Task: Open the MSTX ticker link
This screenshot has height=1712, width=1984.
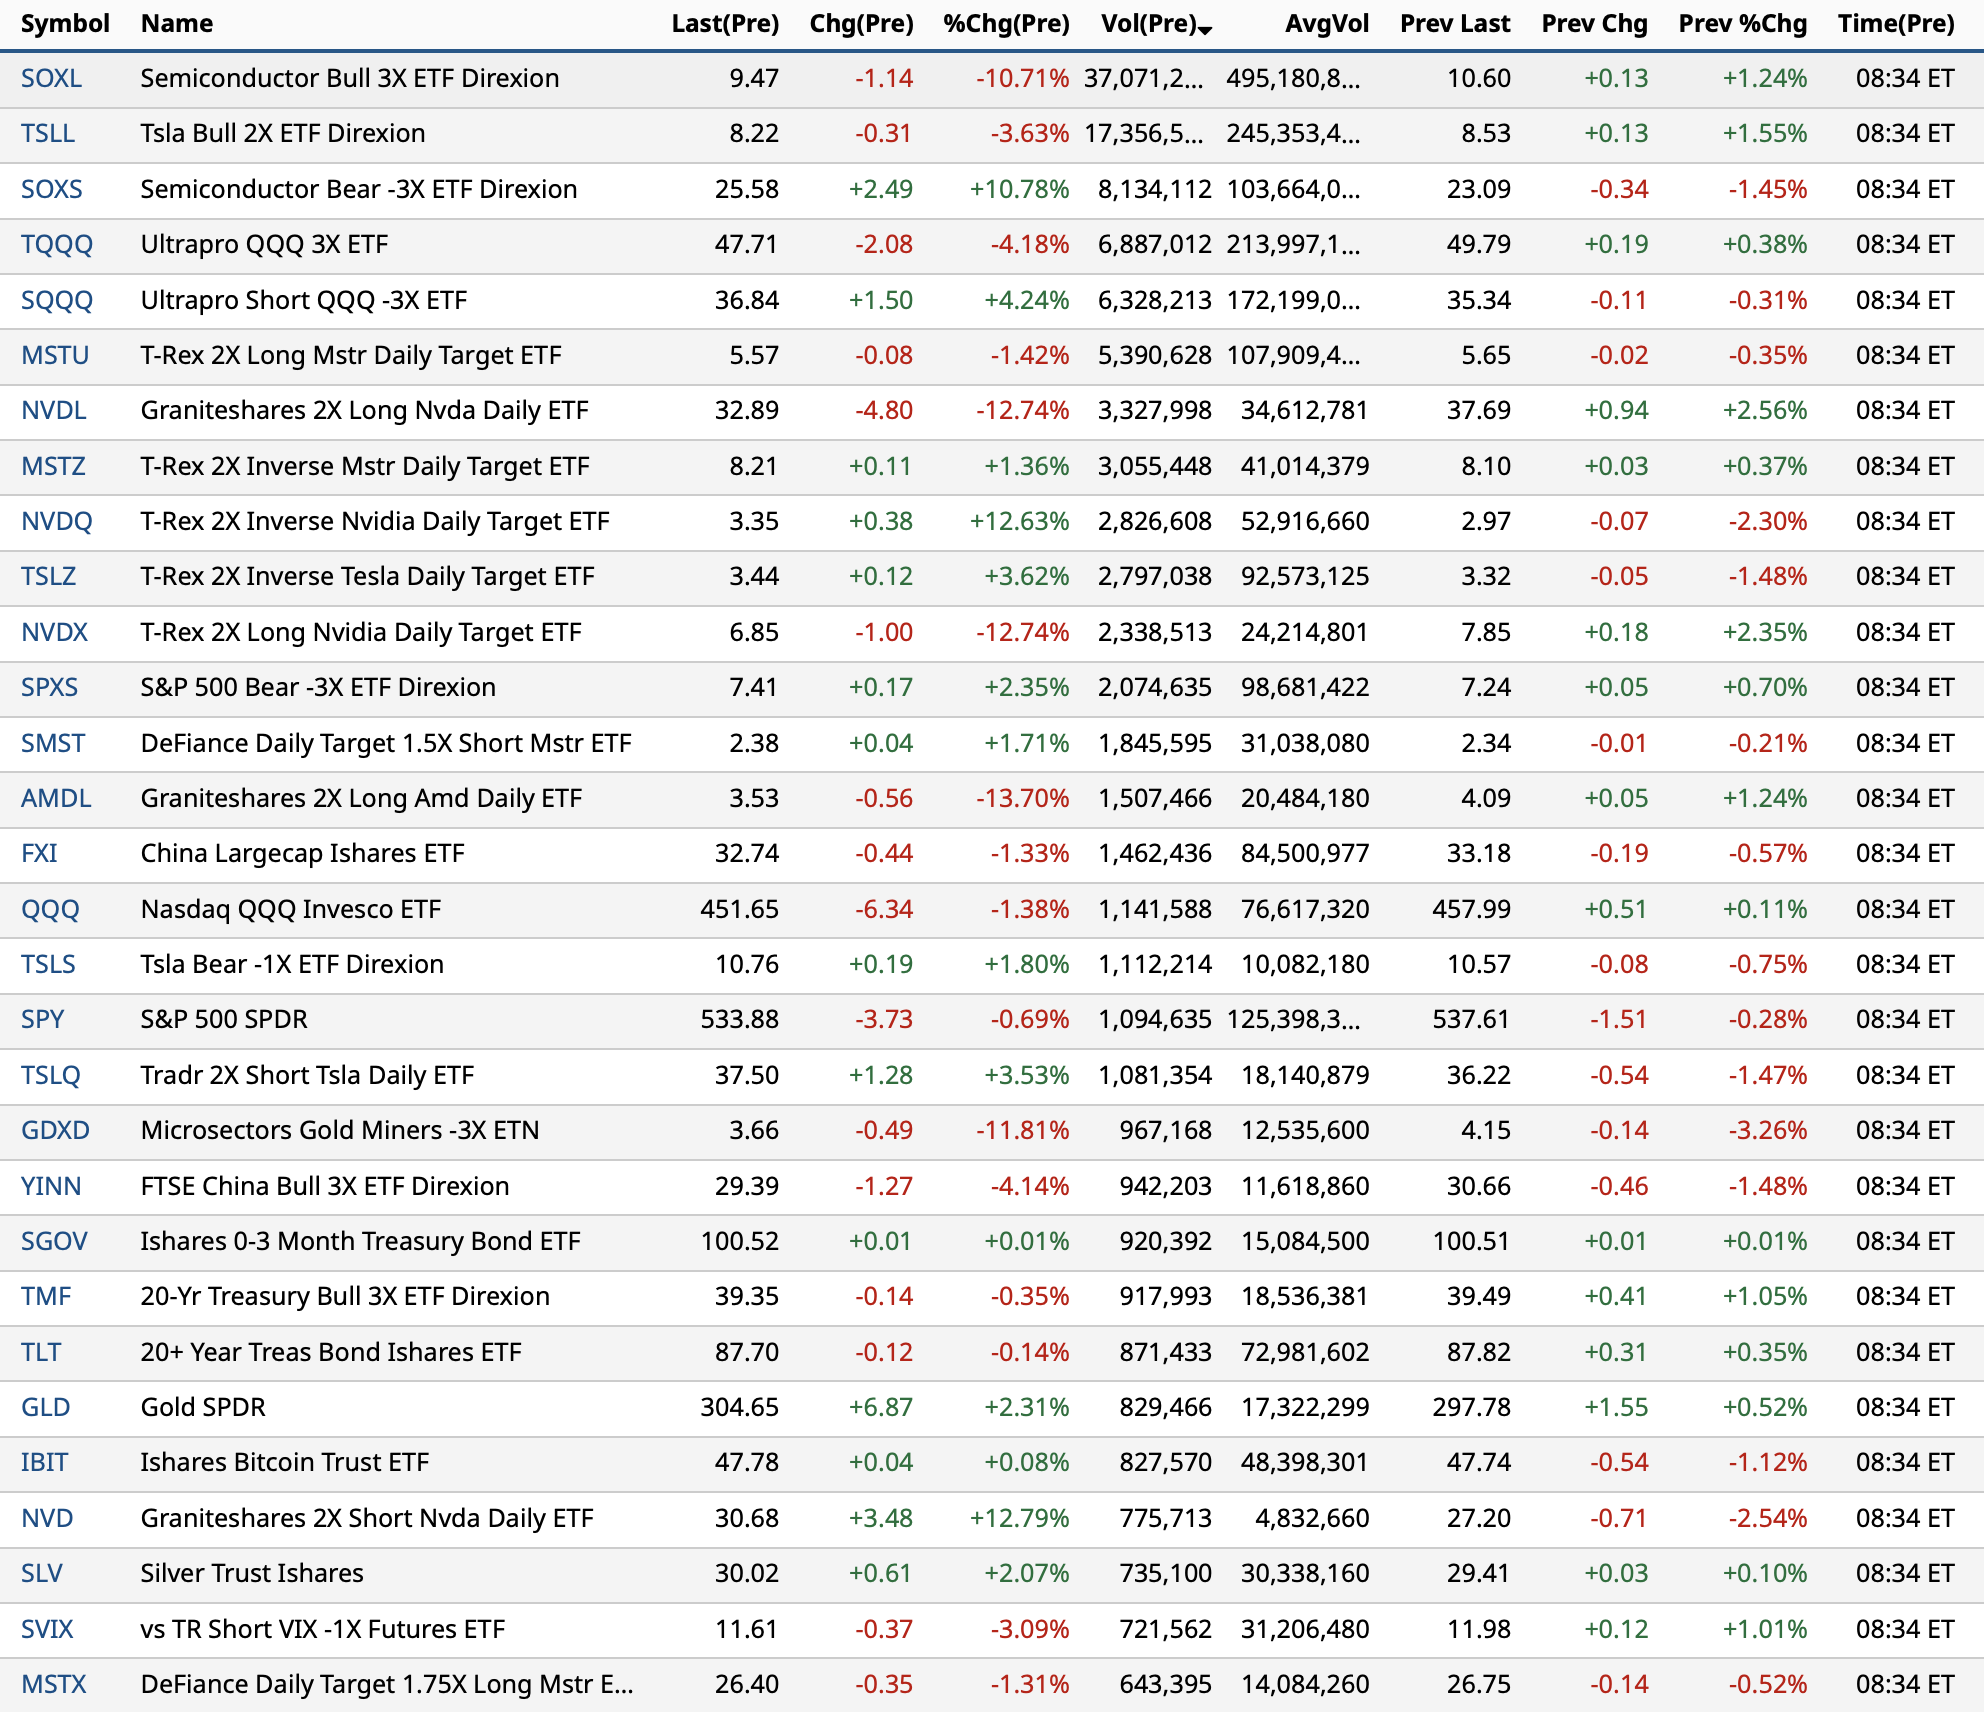Action: point(53,1684)
